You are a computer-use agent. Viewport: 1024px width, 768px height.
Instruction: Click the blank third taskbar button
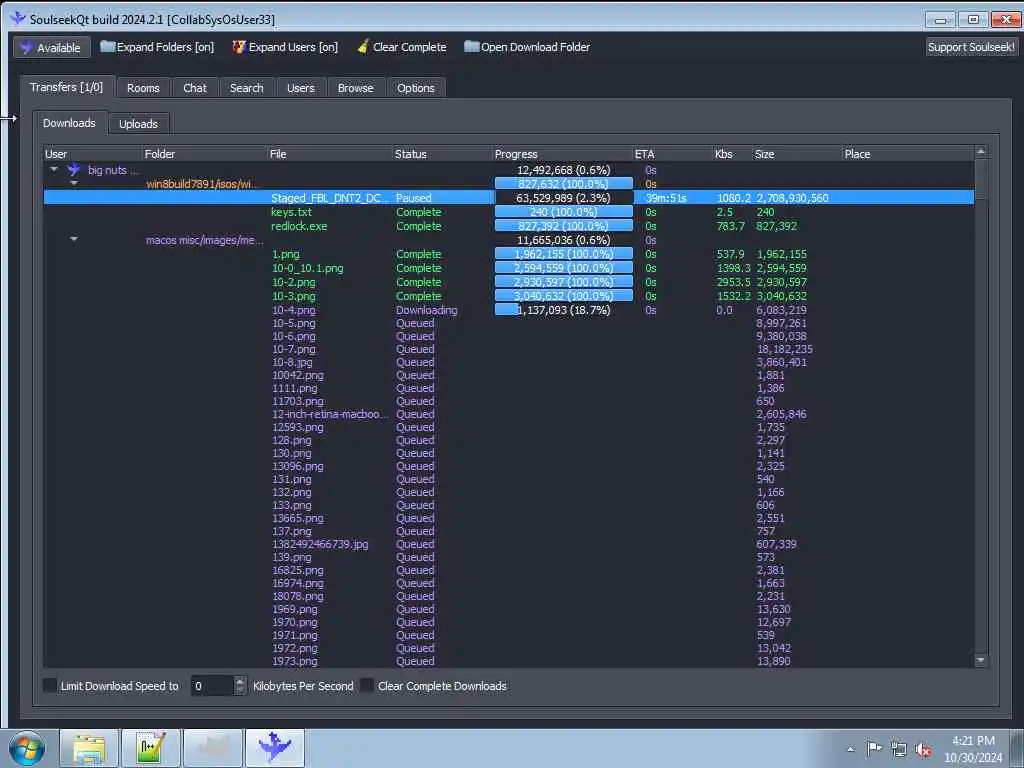point(213,748)
